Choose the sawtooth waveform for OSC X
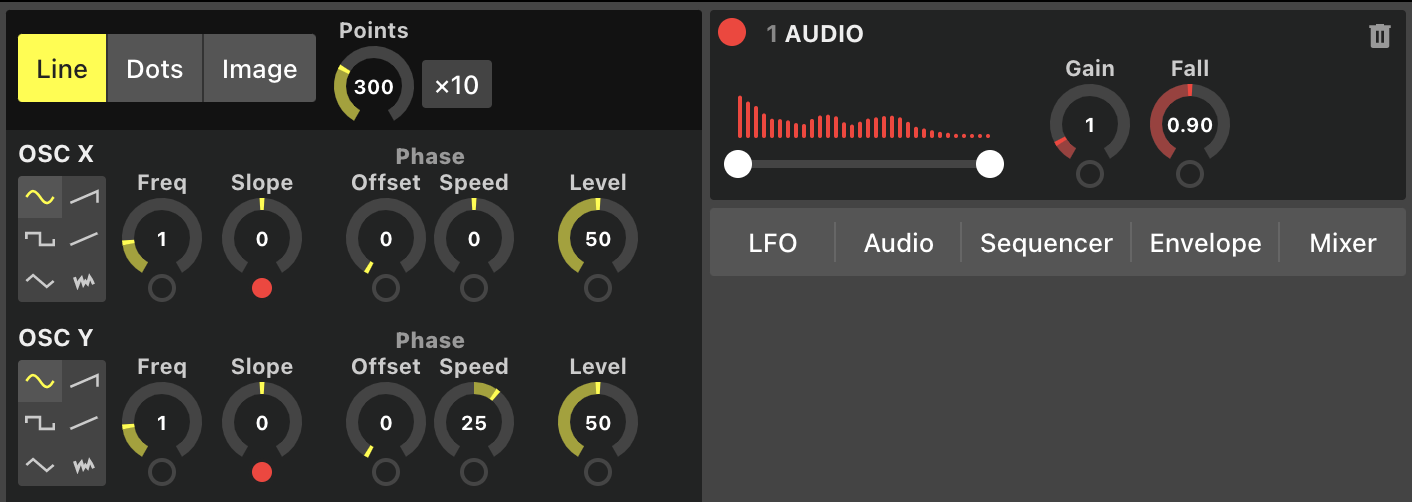 point(84,198)
